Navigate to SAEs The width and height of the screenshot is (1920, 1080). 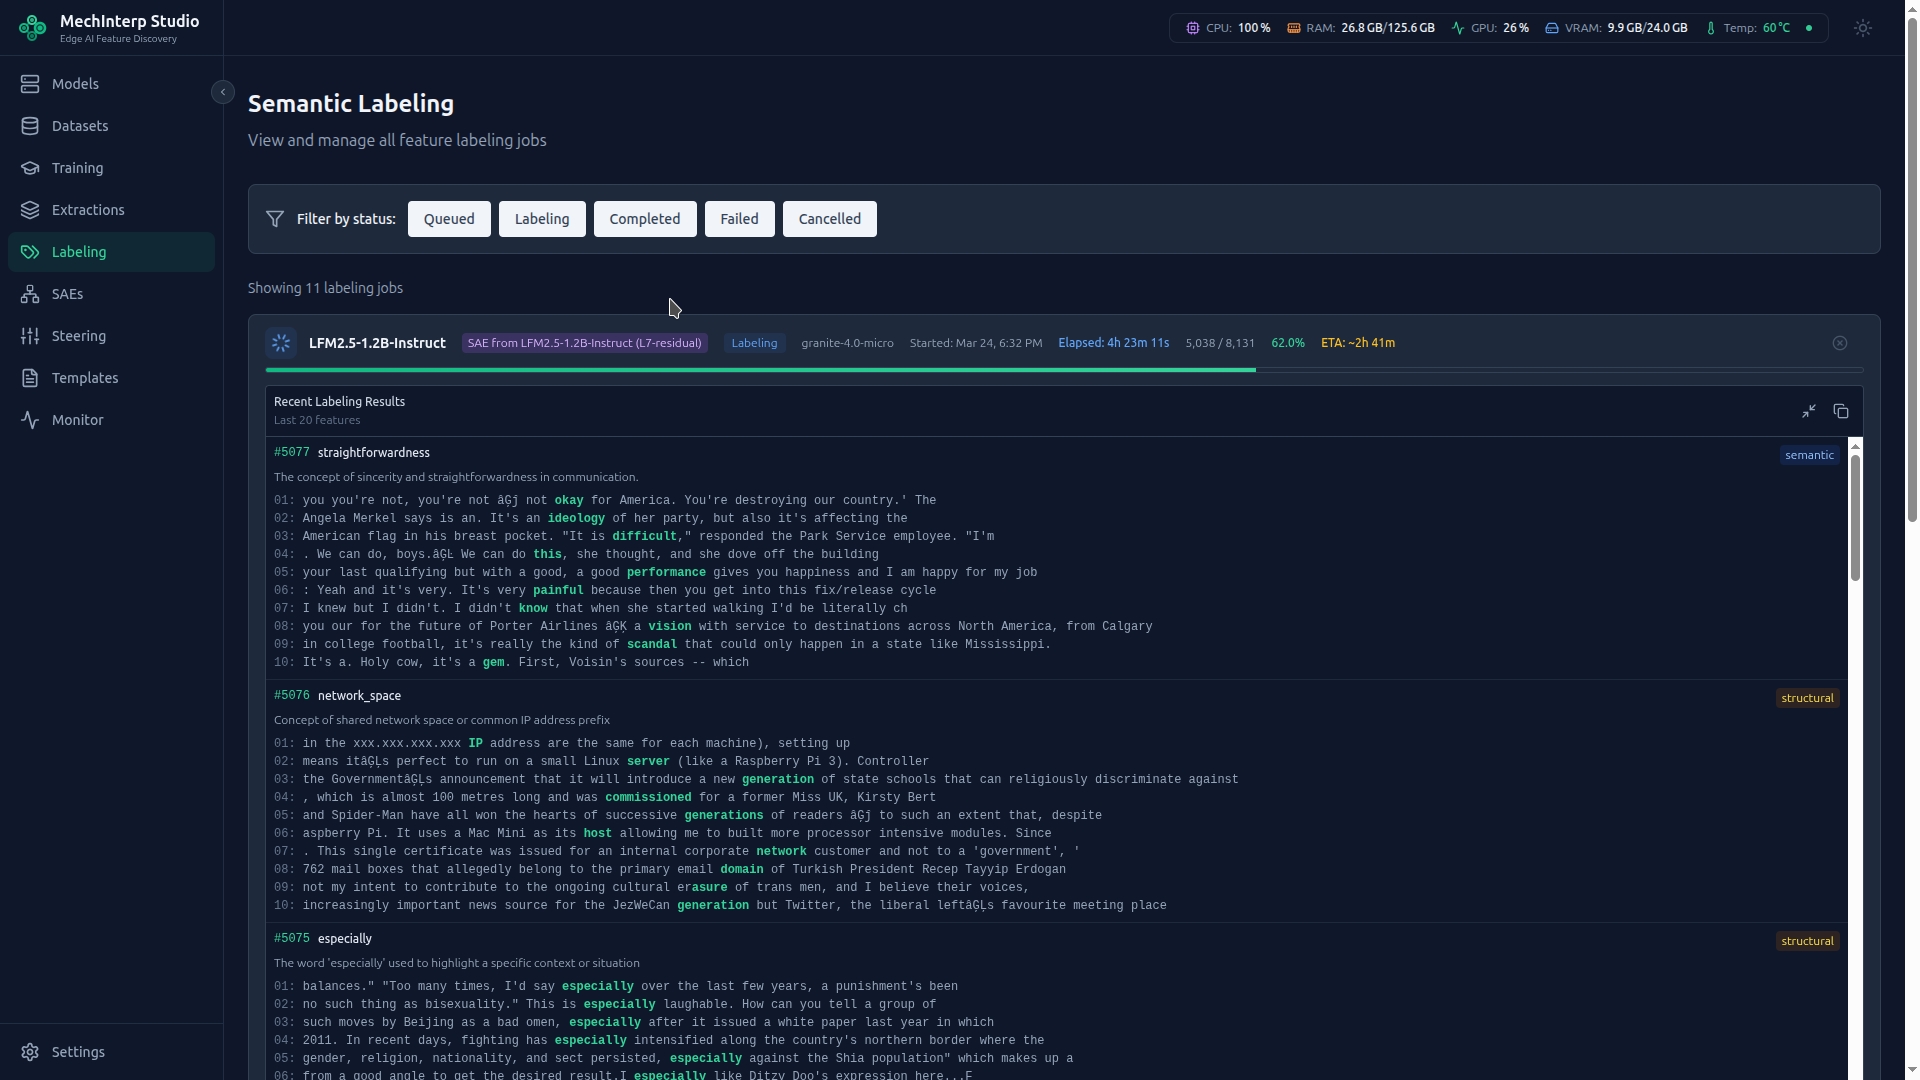tap(111, 294)
